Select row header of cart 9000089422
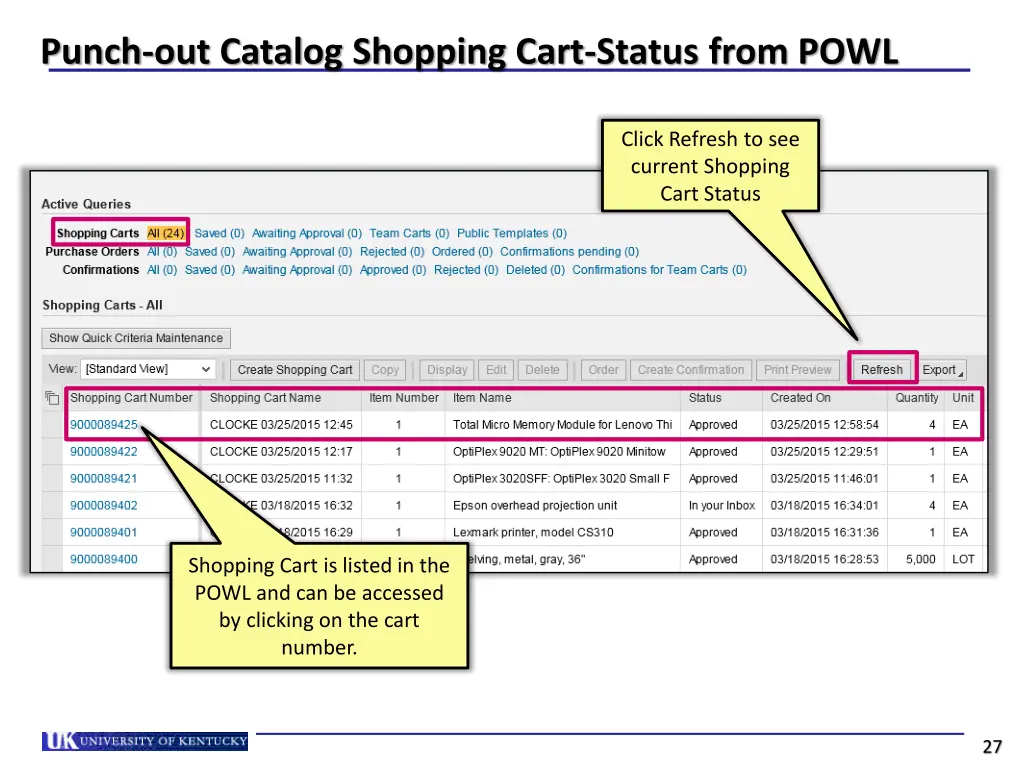The height and width of the screenshot is (768, 1024). (52, 451)
